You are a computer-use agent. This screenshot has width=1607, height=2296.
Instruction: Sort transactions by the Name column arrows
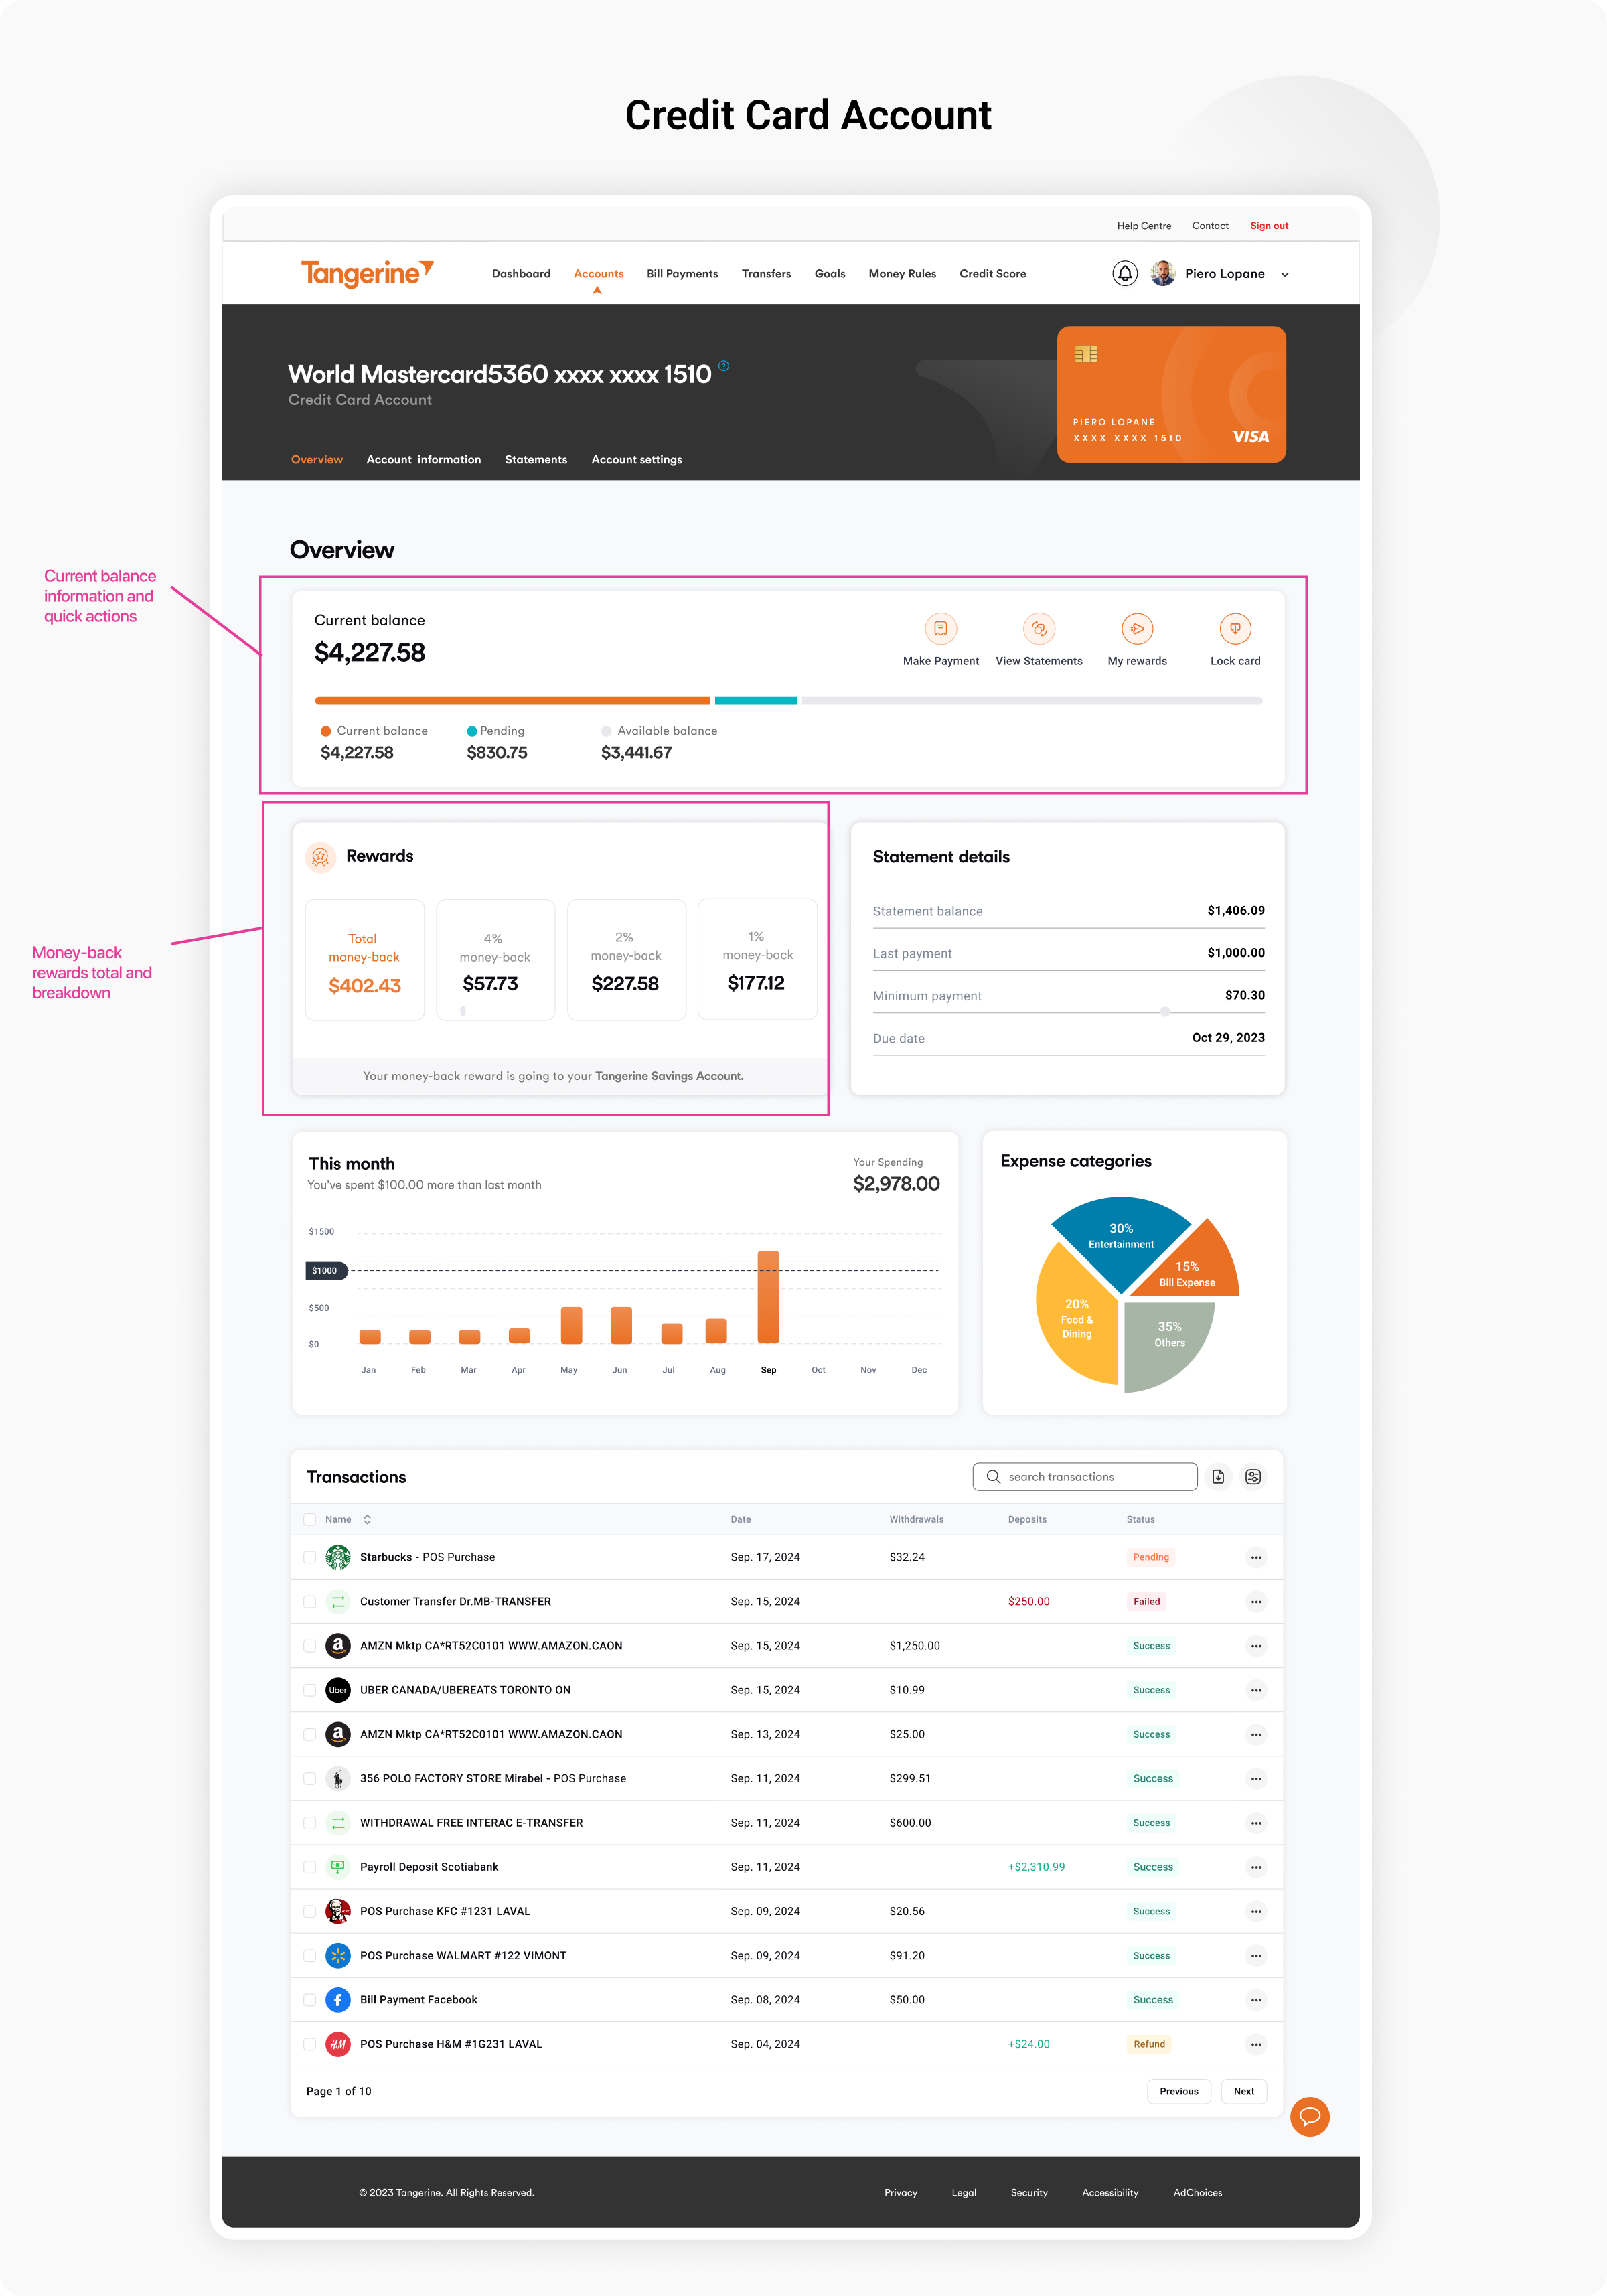pyautogui.click(x=367, y=1519)
